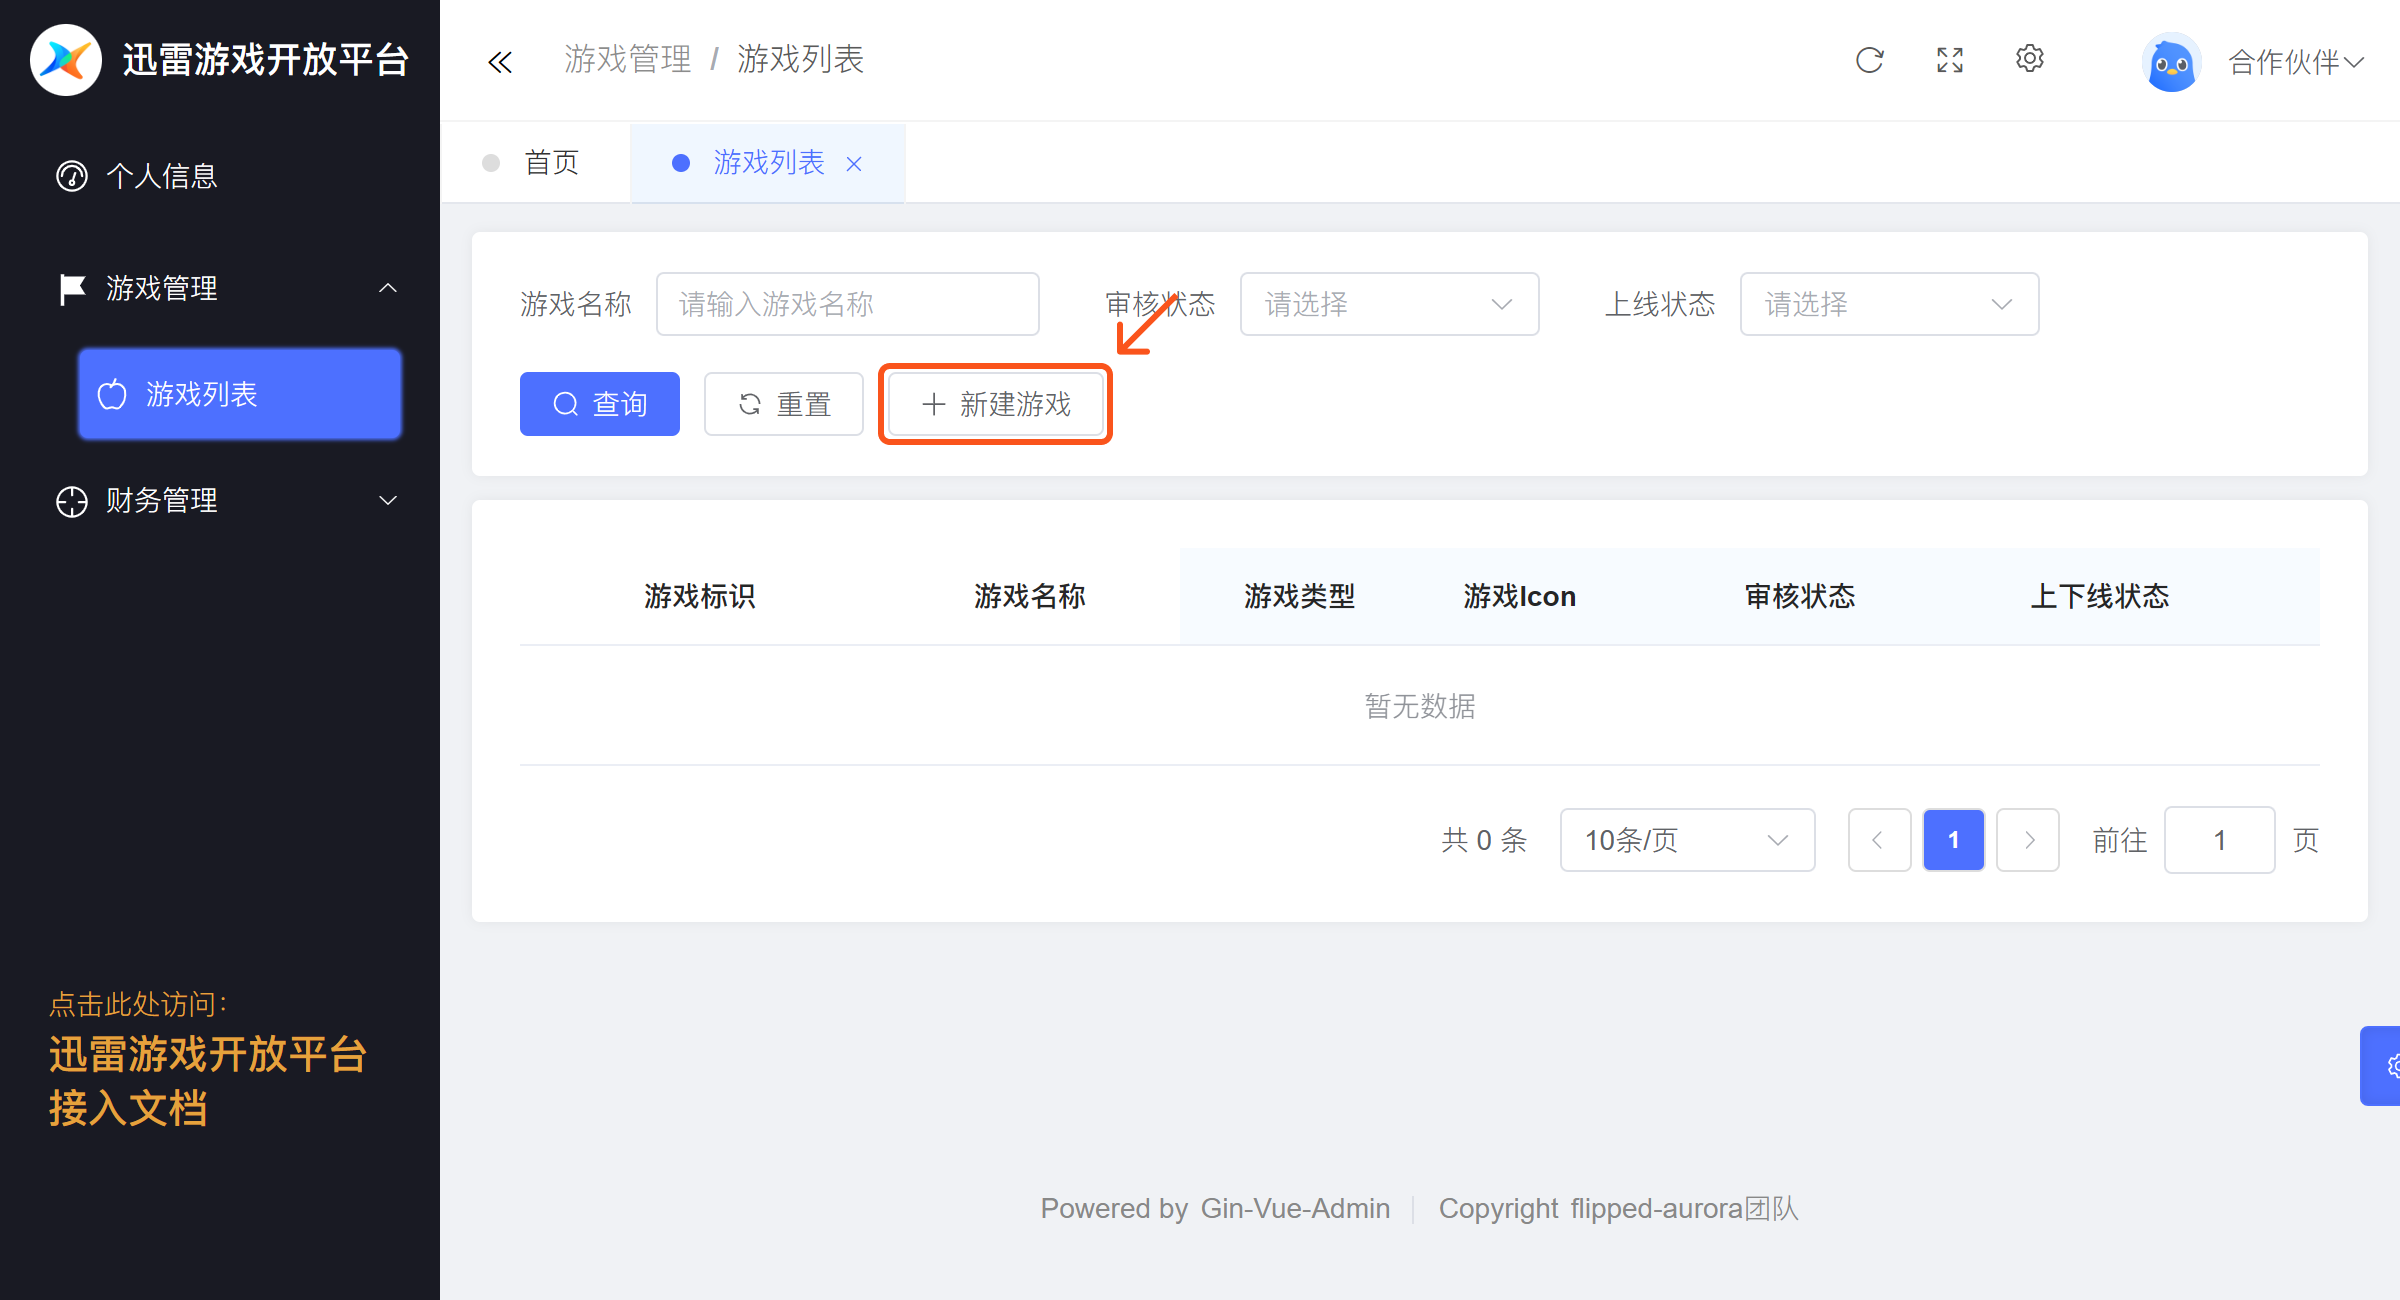Viewport: 2400px width, 1300px height.
Task: Click the 查询 search button
Action: (600, 404)
